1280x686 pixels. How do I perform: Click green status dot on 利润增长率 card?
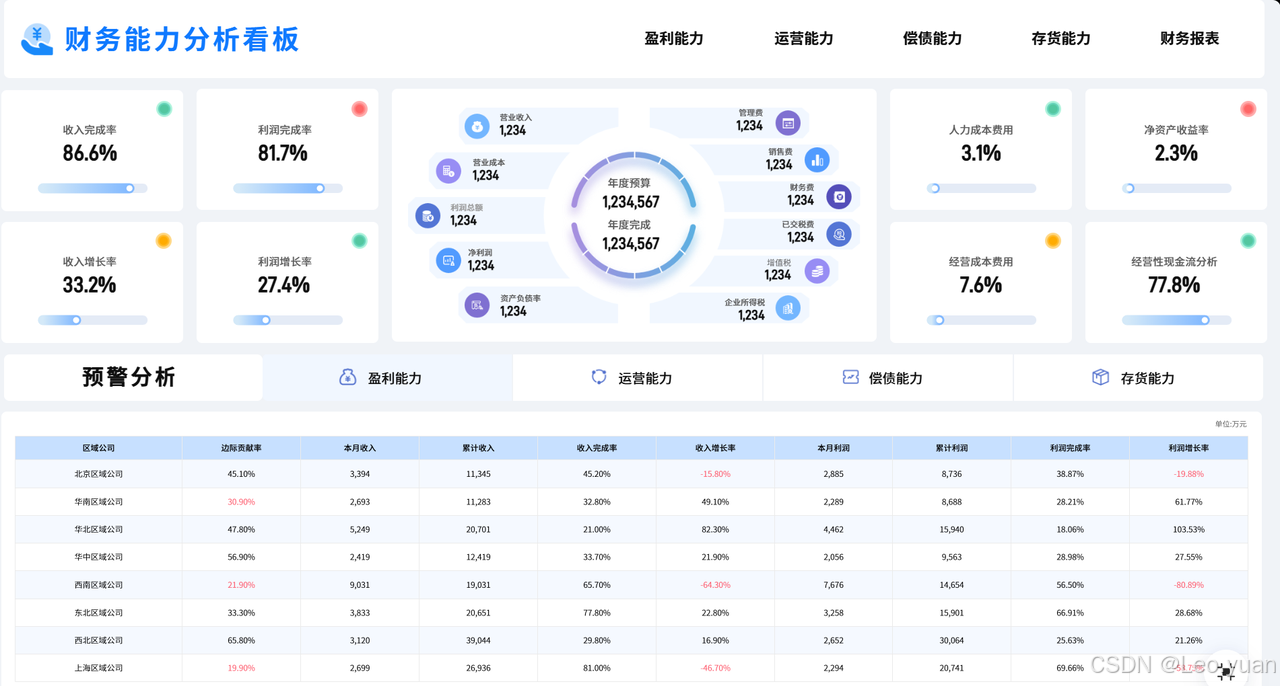coord(359,241)
